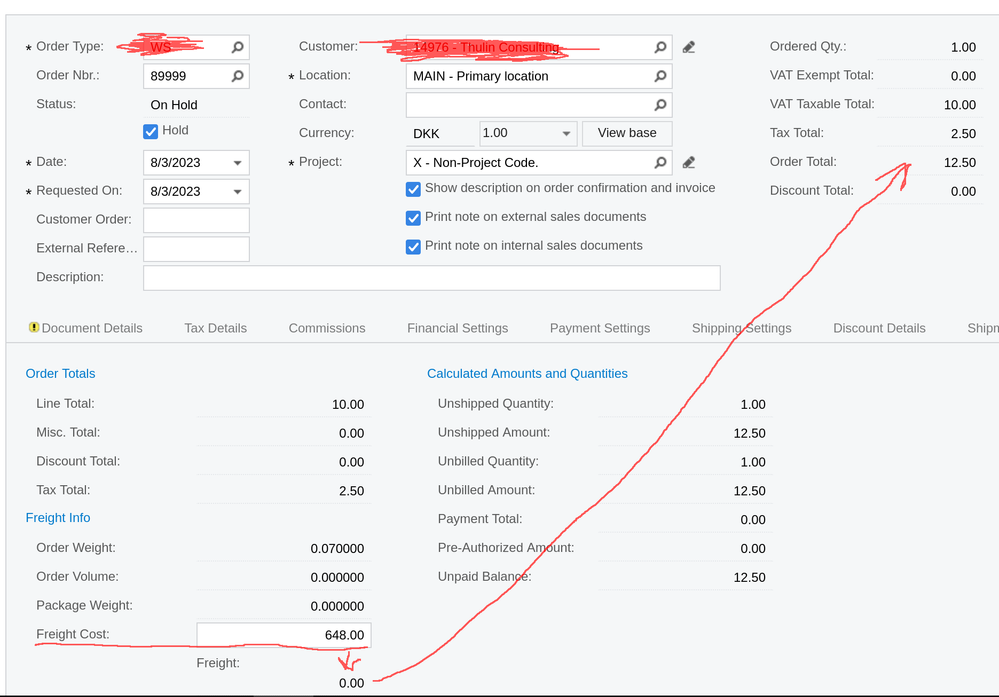Open Order Type lookup magnifier
This screenshot has height=697, width=999.
[237, 47]
